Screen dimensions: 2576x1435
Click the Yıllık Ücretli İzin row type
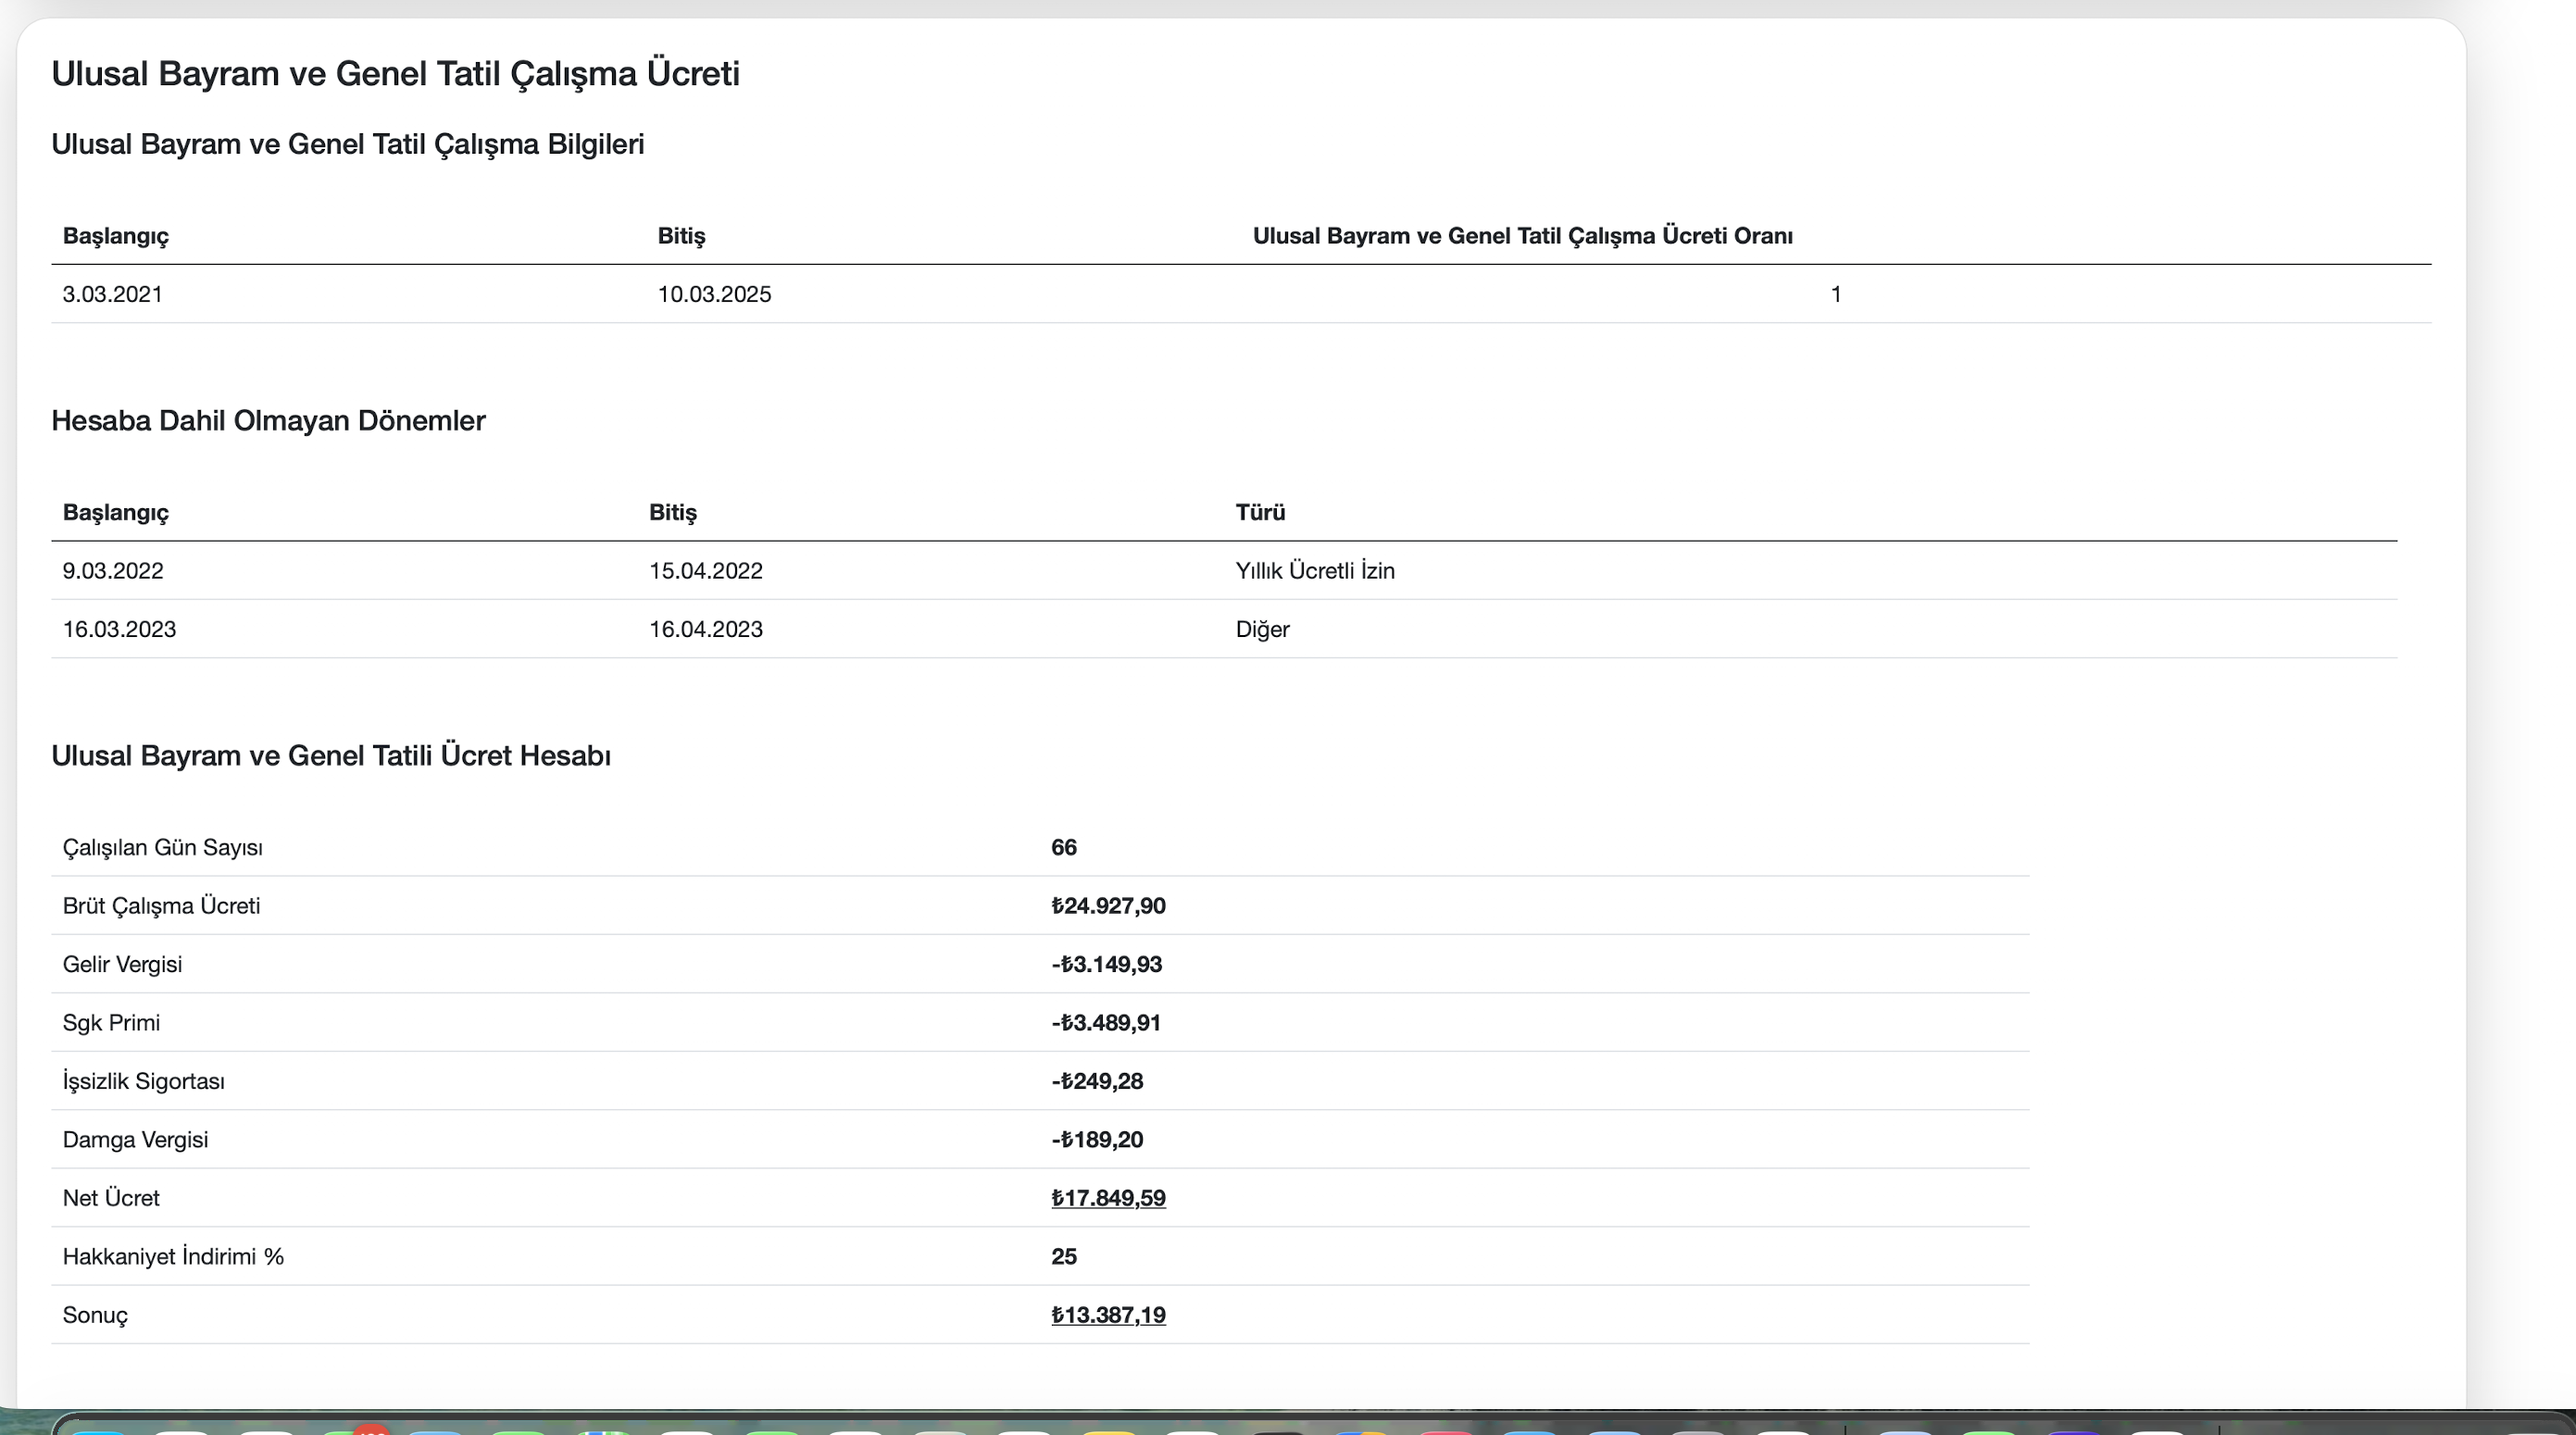pos(1314,571)
